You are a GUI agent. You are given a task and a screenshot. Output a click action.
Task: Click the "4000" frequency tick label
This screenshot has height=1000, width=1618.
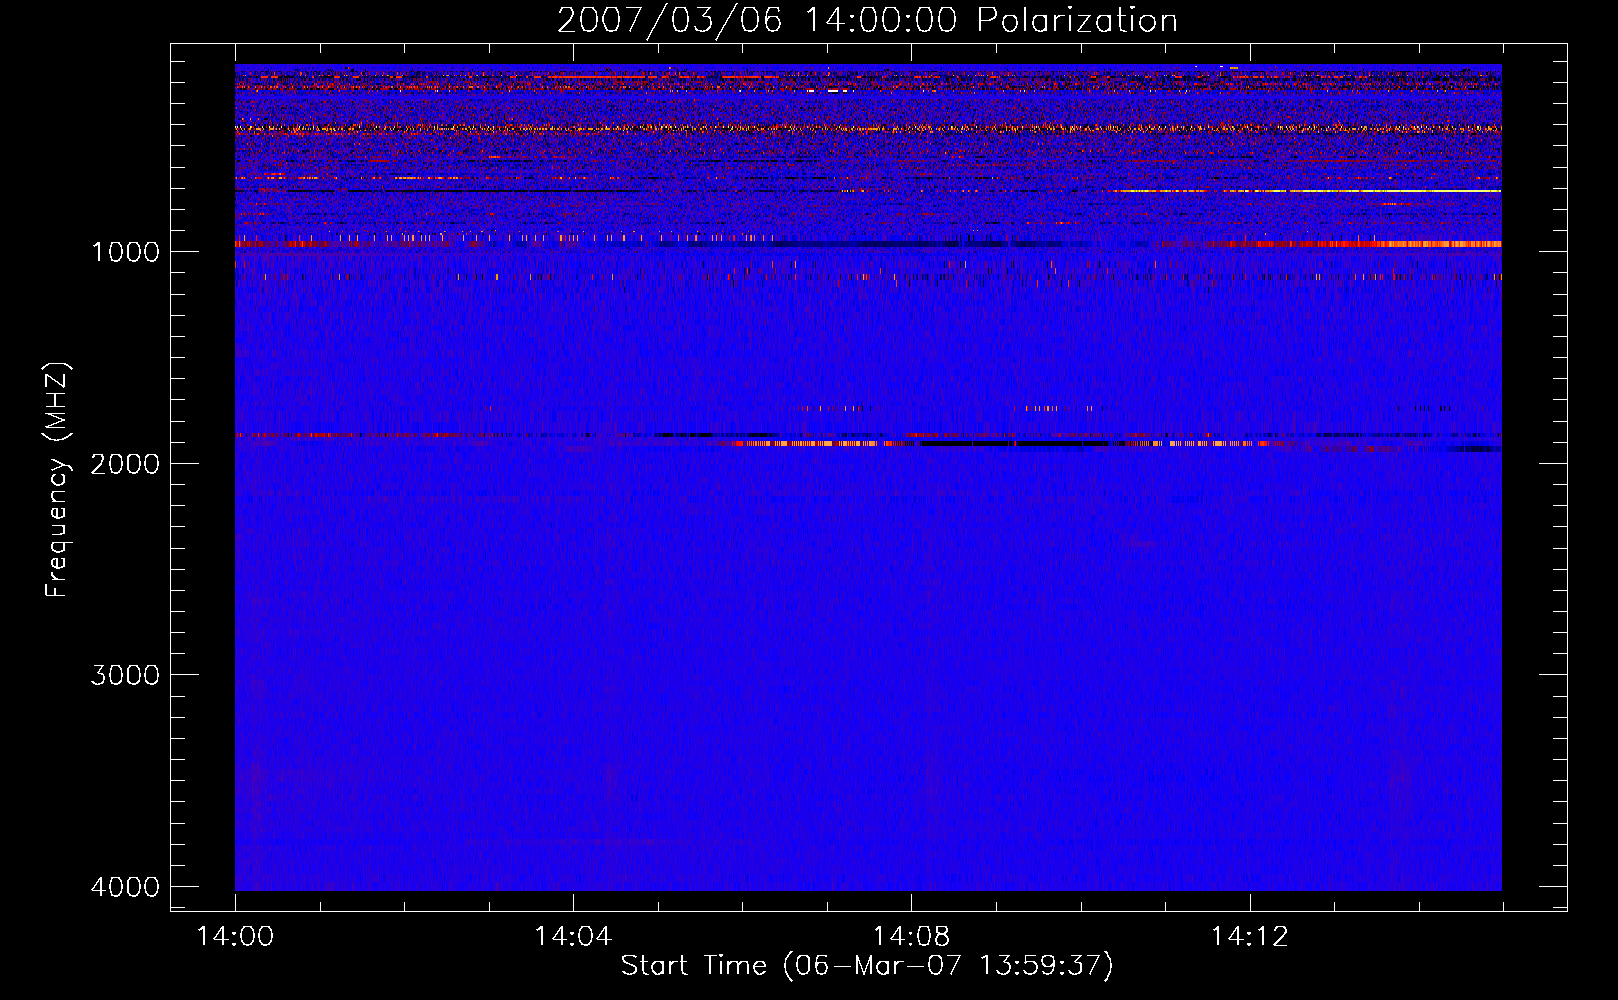[x=125, y=887]
